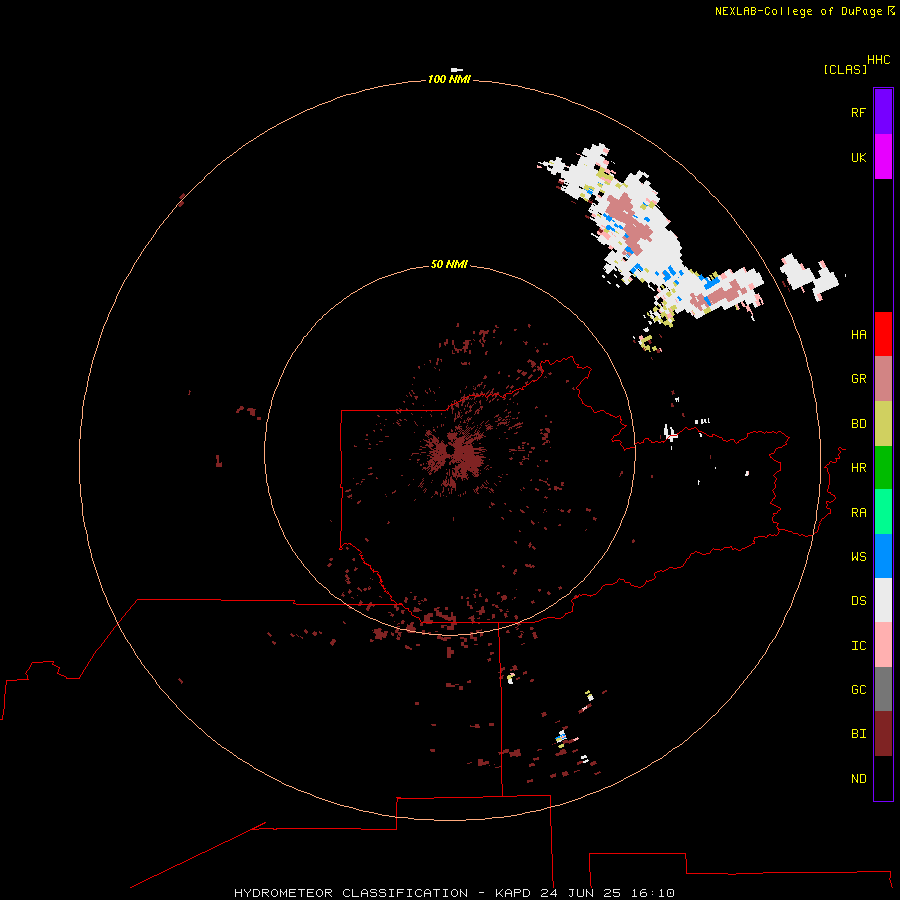Click the IC legend label
Image resolution: width=900 pixels, height=900 pixels.
click(x=858, y=645)
